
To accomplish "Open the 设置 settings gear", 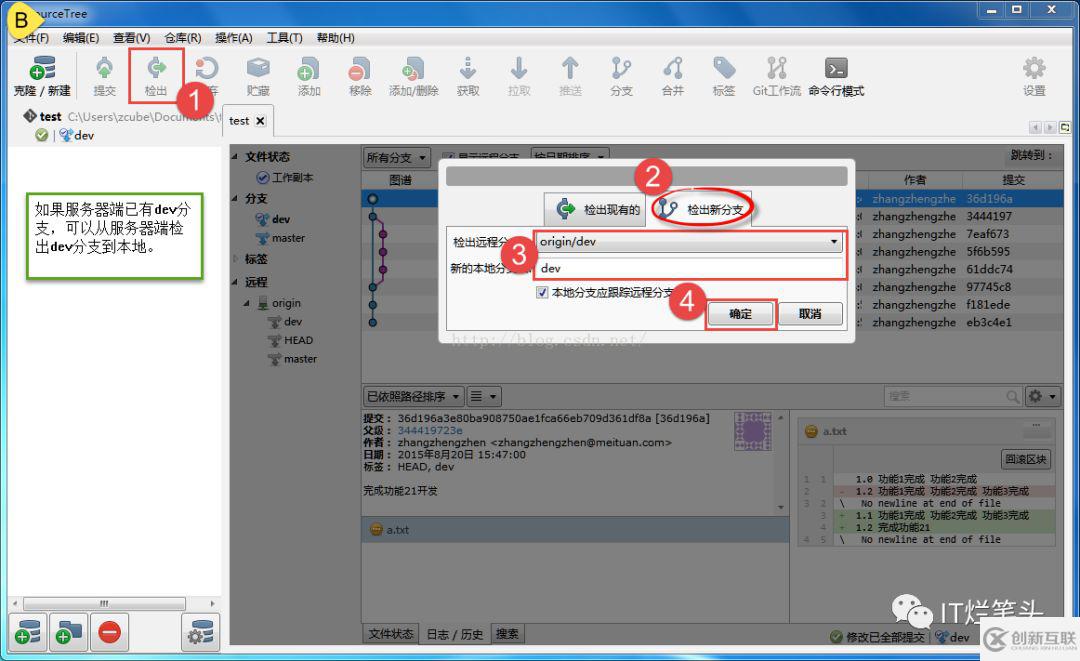I will [1034, 76].
